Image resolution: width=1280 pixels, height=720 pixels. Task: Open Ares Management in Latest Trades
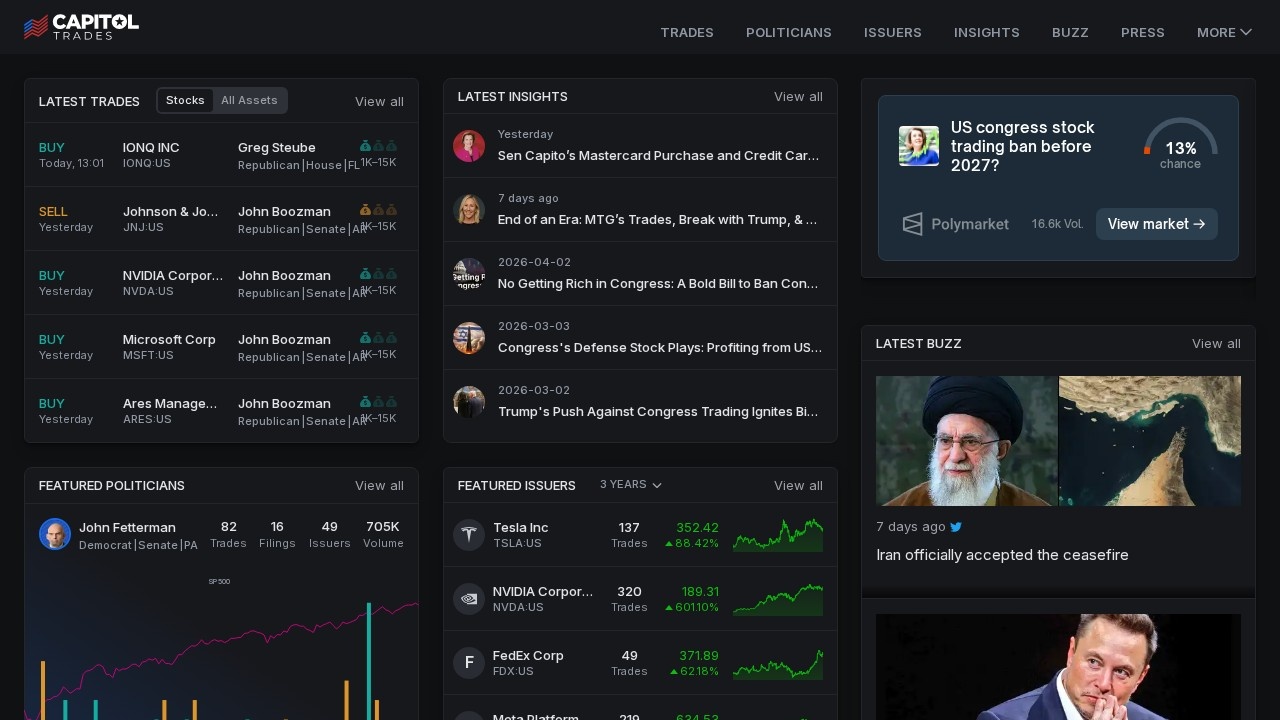171,403
